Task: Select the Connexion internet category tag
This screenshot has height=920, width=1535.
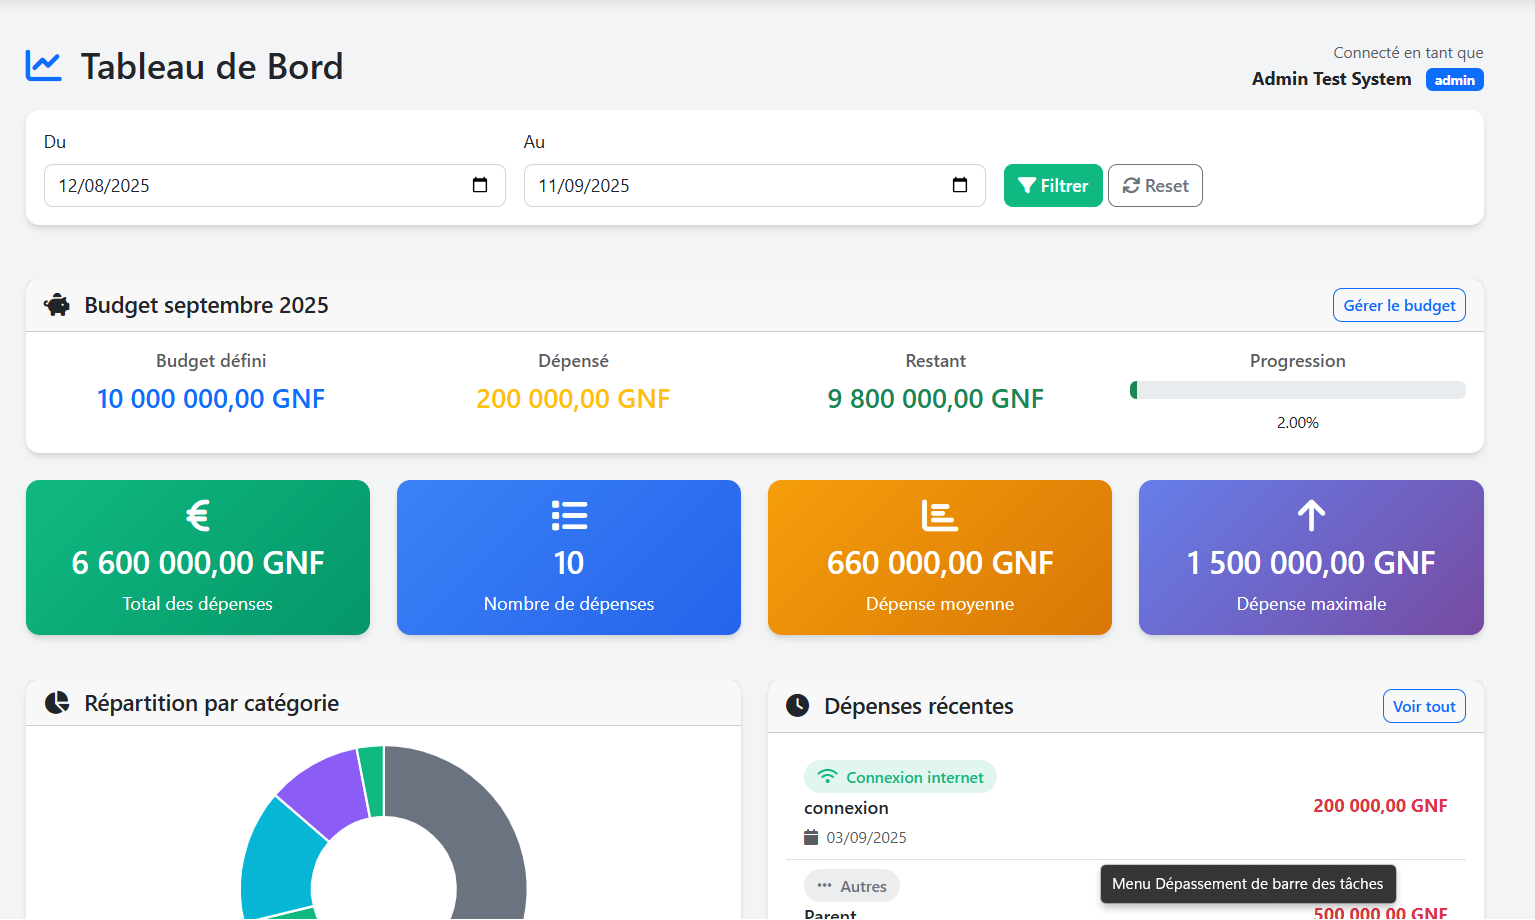Action: point(900,777)
